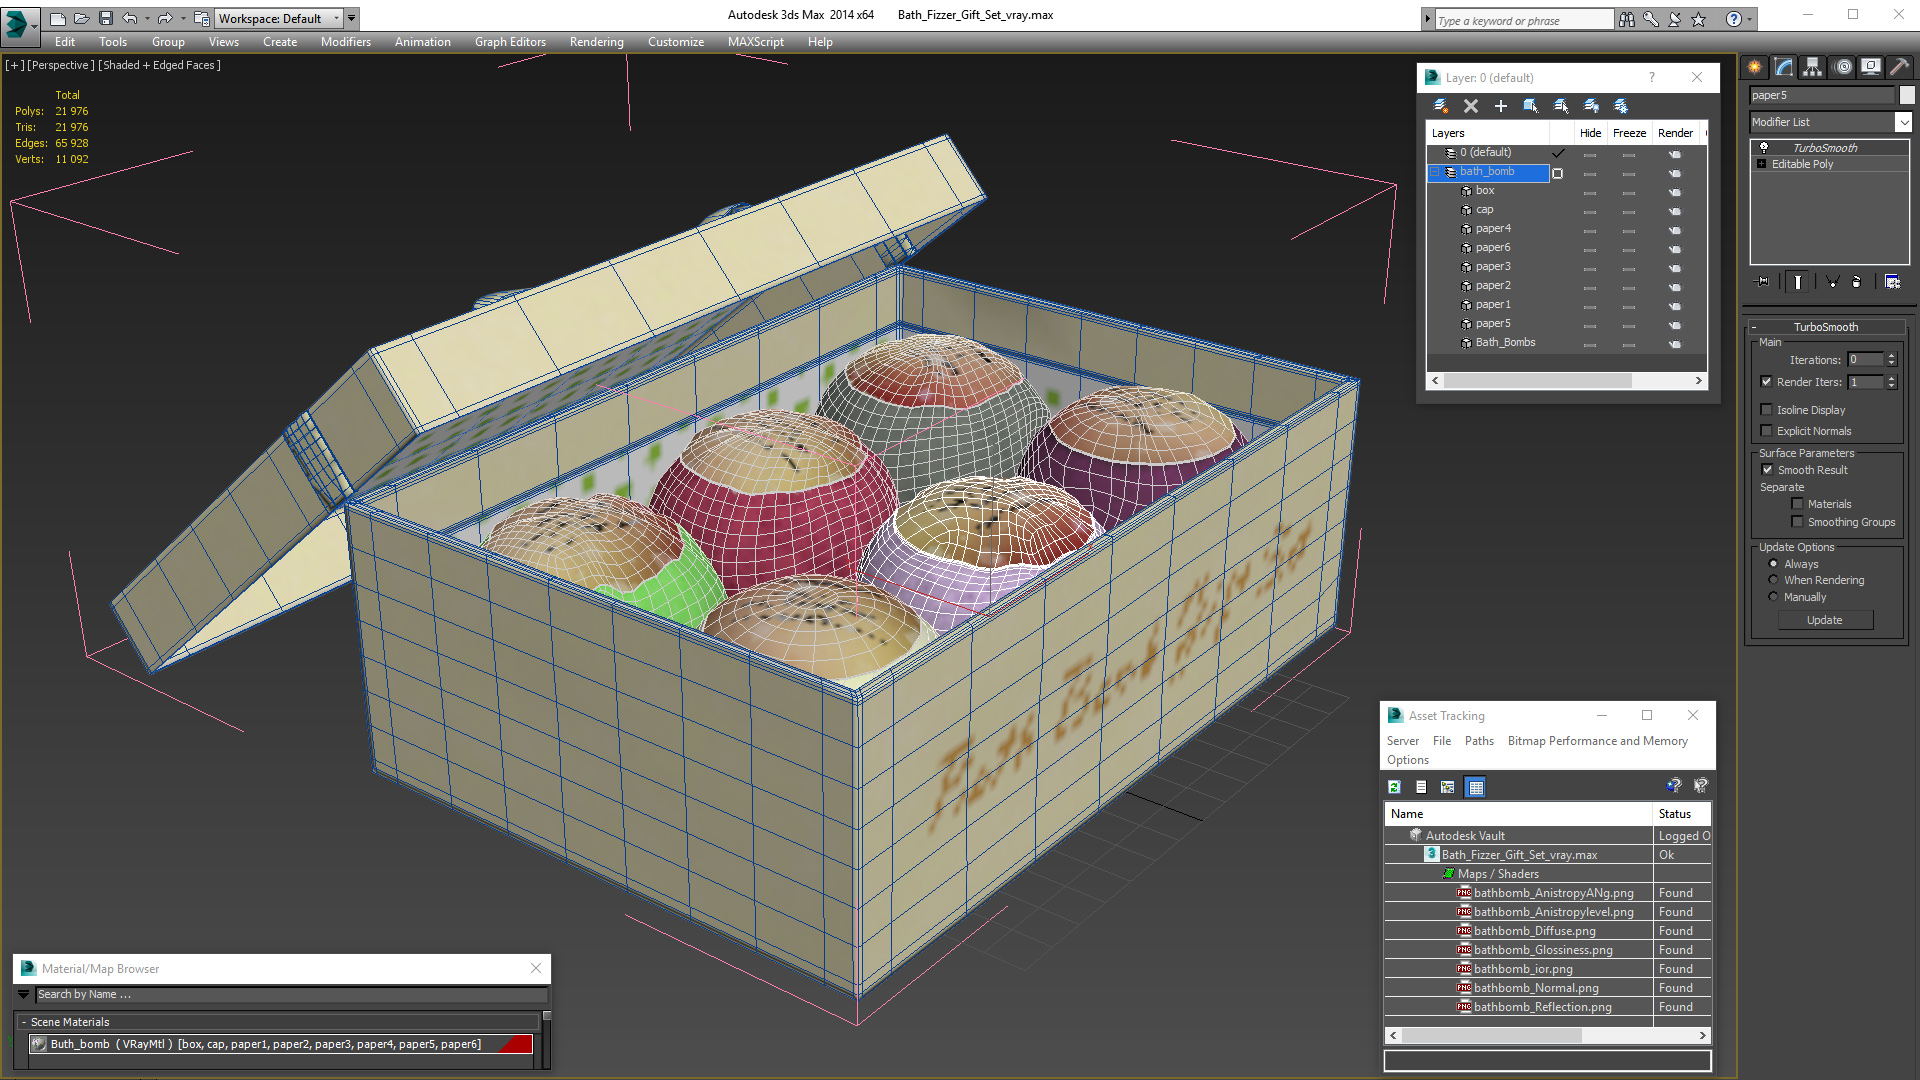Open the Hierarchy command panel tab
This screenshot has height=1080, width=1920.
(x=1812, y=67)
